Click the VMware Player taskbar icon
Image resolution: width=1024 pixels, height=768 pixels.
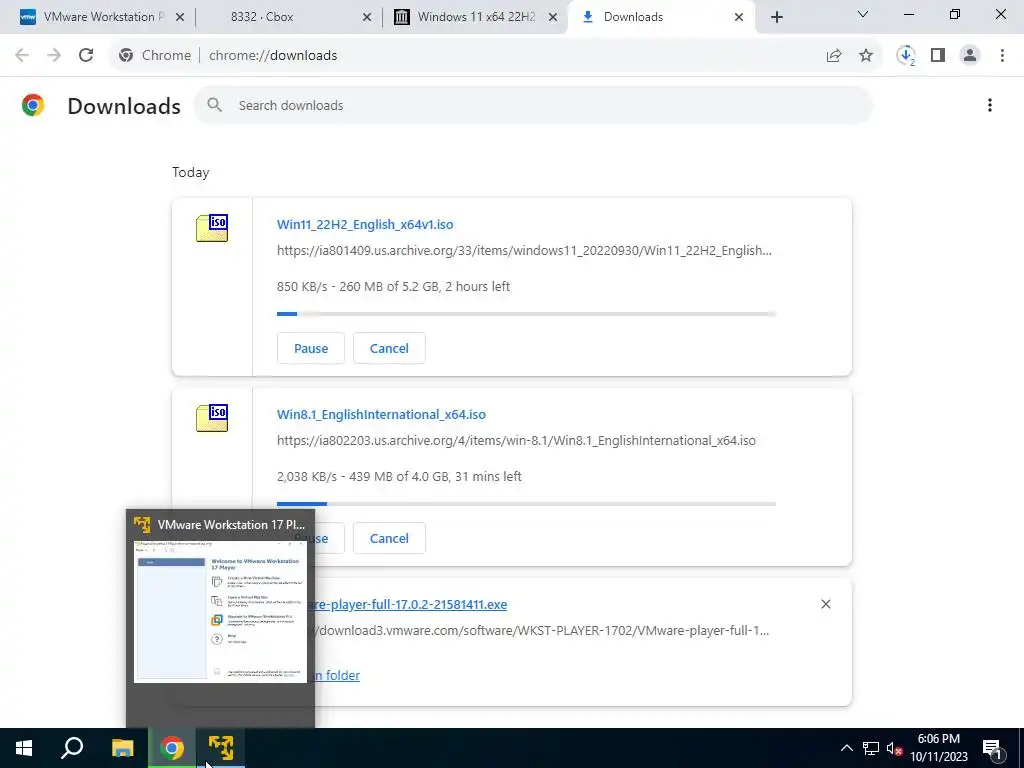point(221,748)
